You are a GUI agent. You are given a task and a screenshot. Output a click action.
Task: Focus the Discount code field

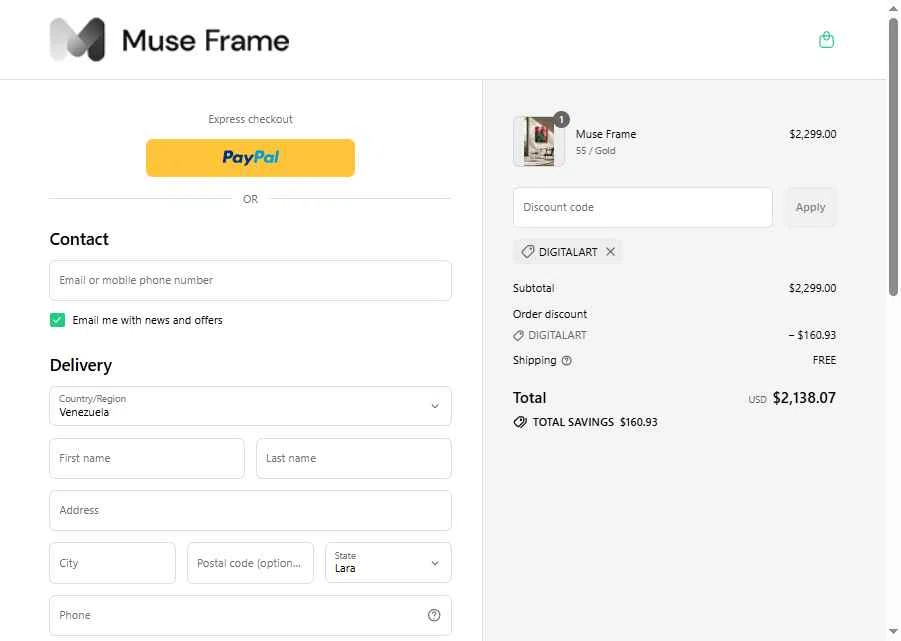point(642,207)
